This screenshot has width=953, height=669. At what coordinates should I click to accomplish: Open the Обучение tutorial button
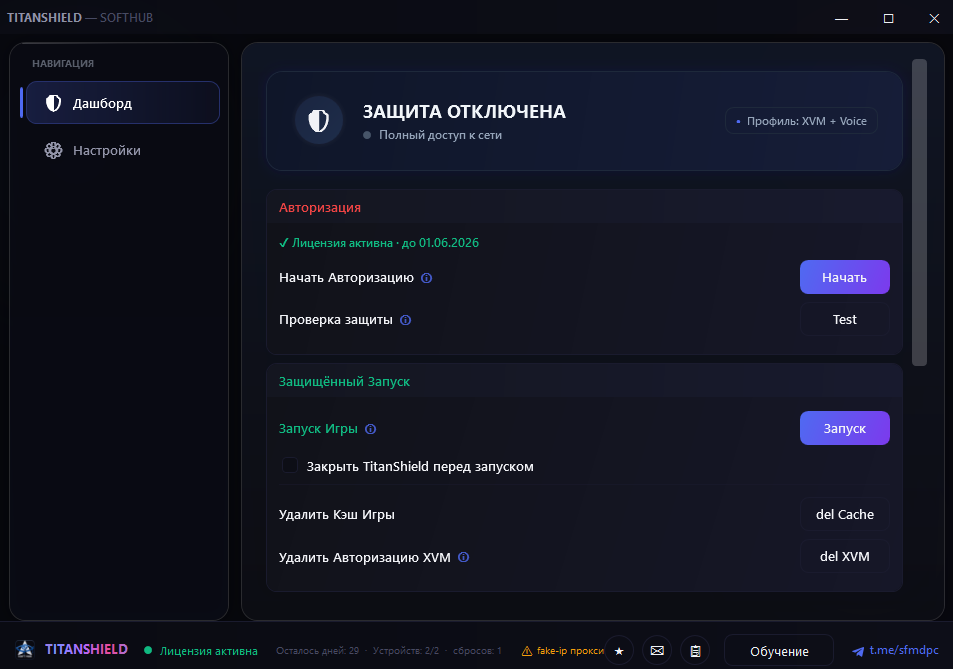coord(779,651)
